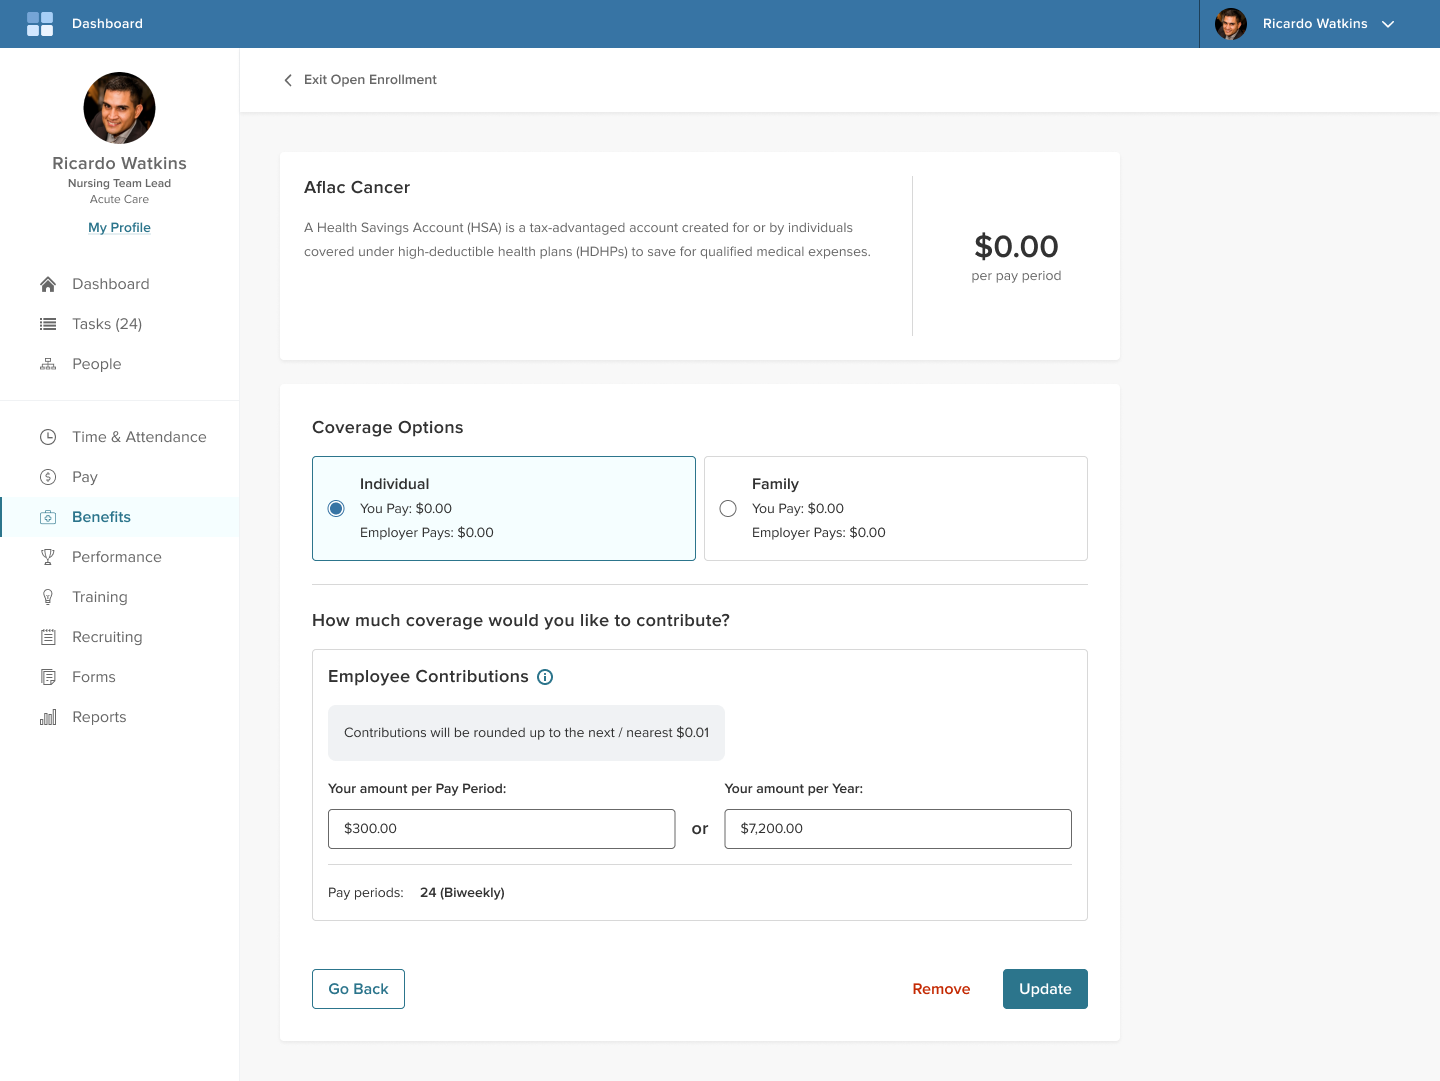Click the Individual card's You Pay: $0.00 text
Image resolution: width=1440 pixels, height=1081 pixels.
click(406, 509)
